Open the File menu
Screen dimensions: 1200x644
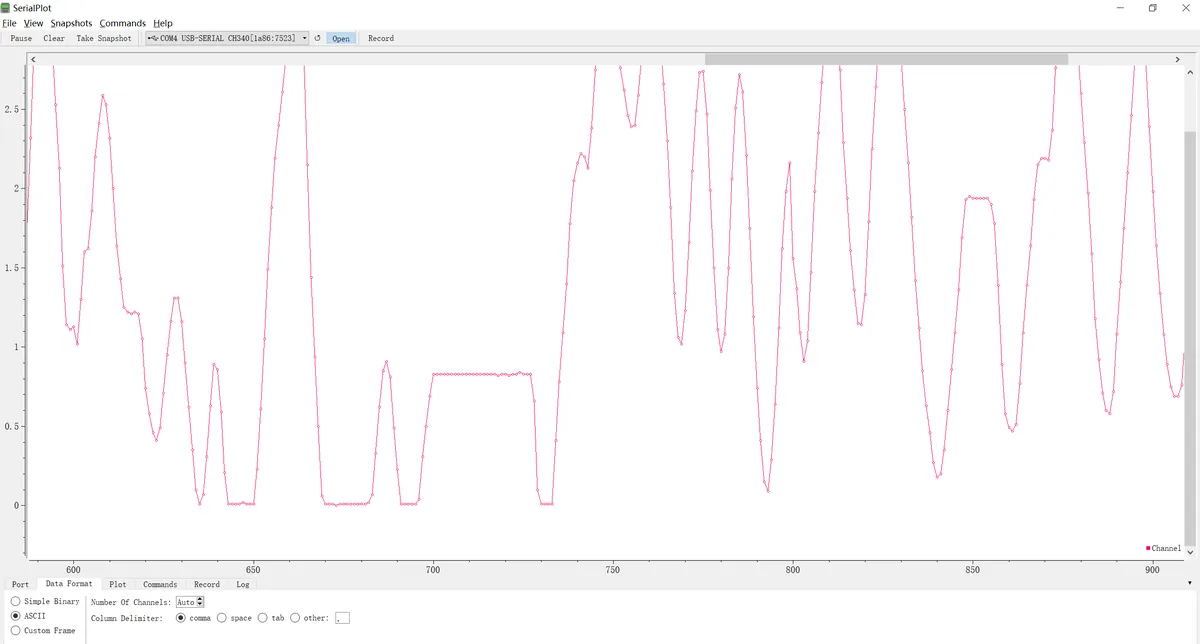tap(9, 23)
